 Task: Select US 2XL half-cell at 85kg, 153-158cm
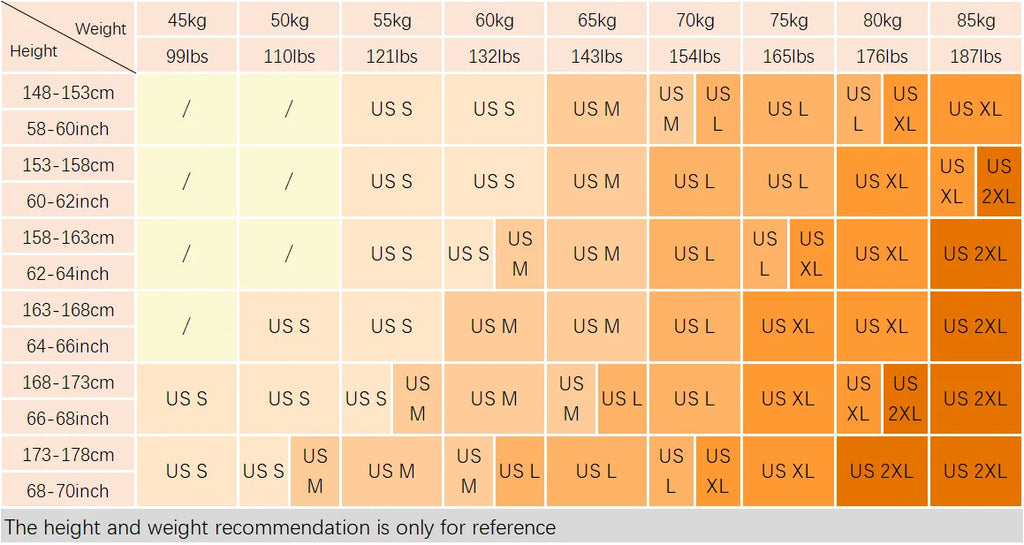[998, 181]
